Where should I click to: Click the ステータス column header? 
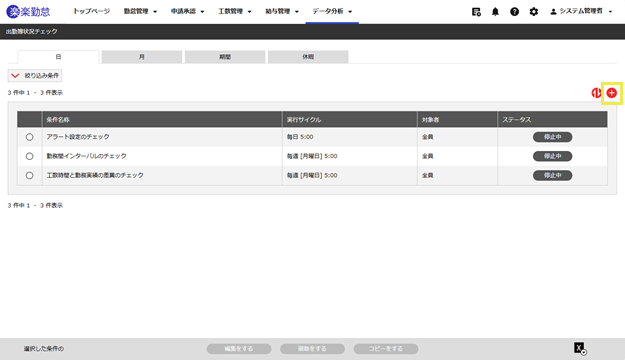click(x=552, y=120)
